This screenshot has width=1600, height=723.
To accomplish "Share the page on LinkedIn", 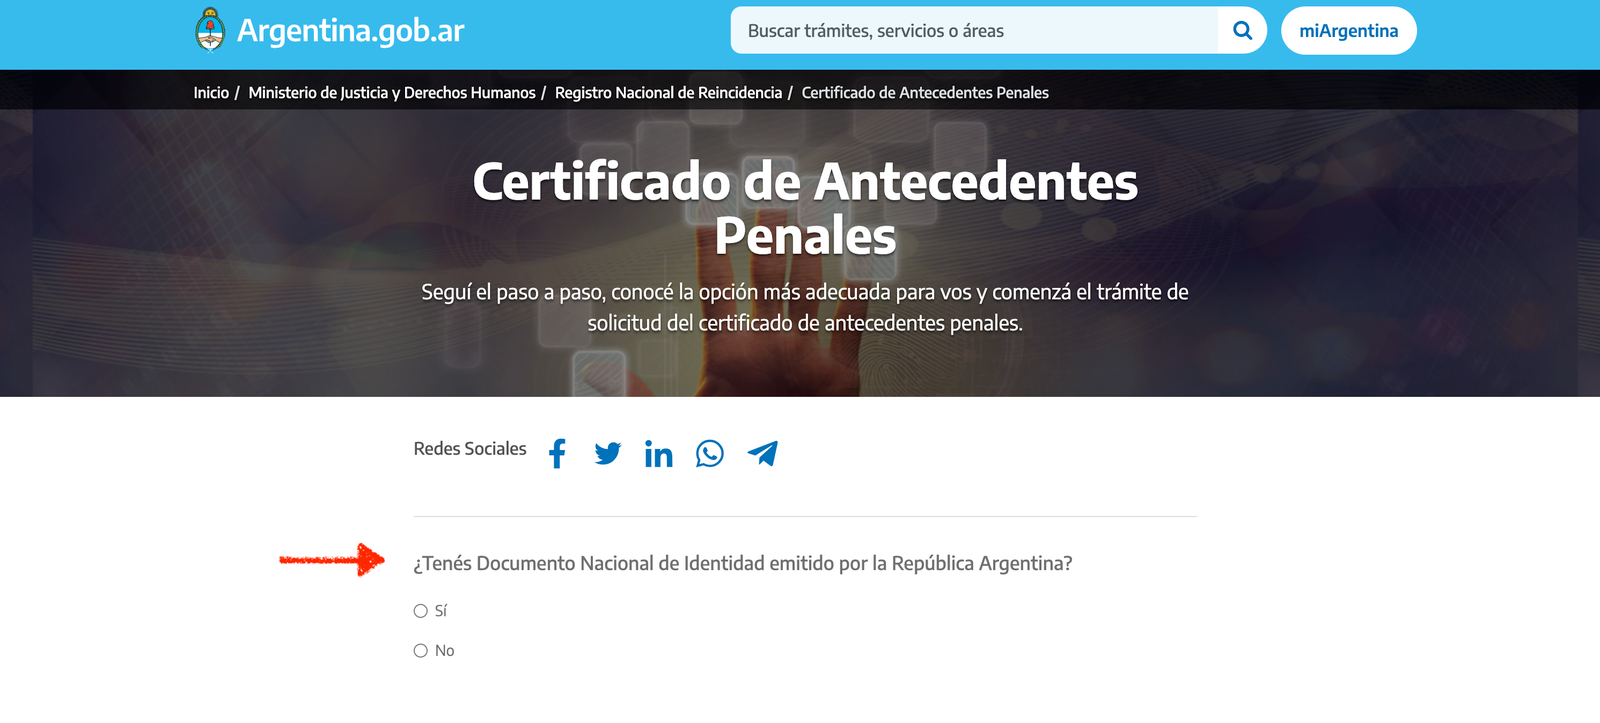I will 658,454.
